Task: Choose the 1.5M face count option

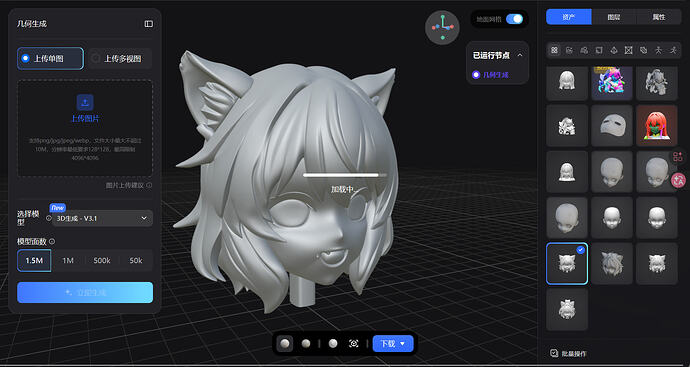Action: tap(34, 261)
